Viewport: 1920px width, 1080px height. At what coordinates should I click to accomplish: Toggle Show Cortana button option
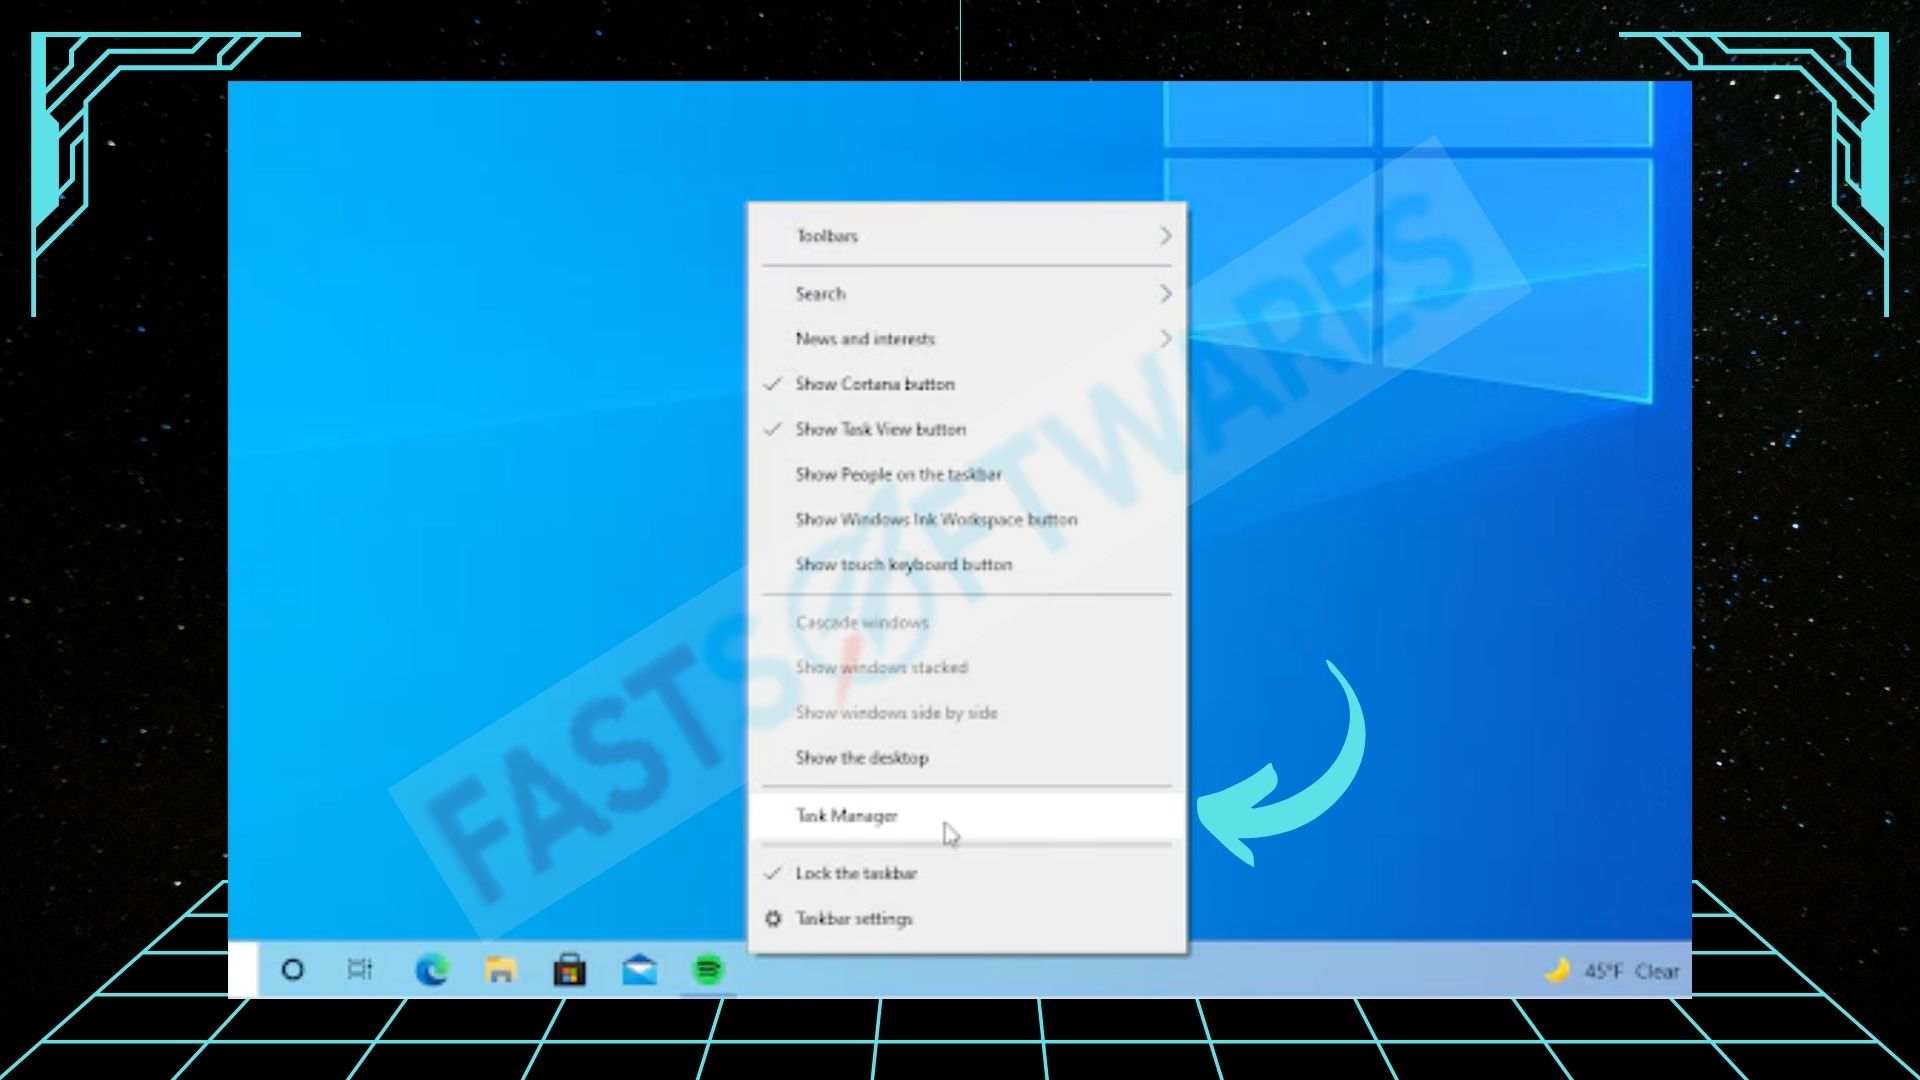968,384
